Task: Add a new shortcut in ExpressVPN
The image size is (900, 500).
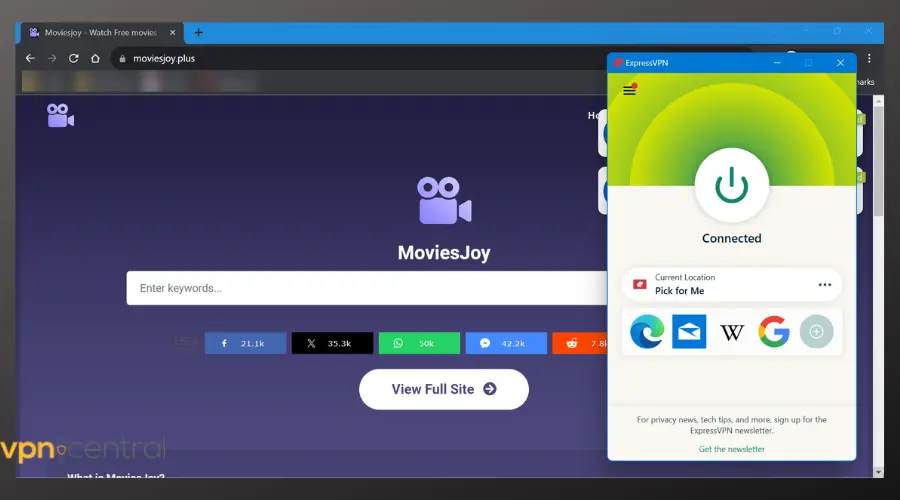Action: 816,331
